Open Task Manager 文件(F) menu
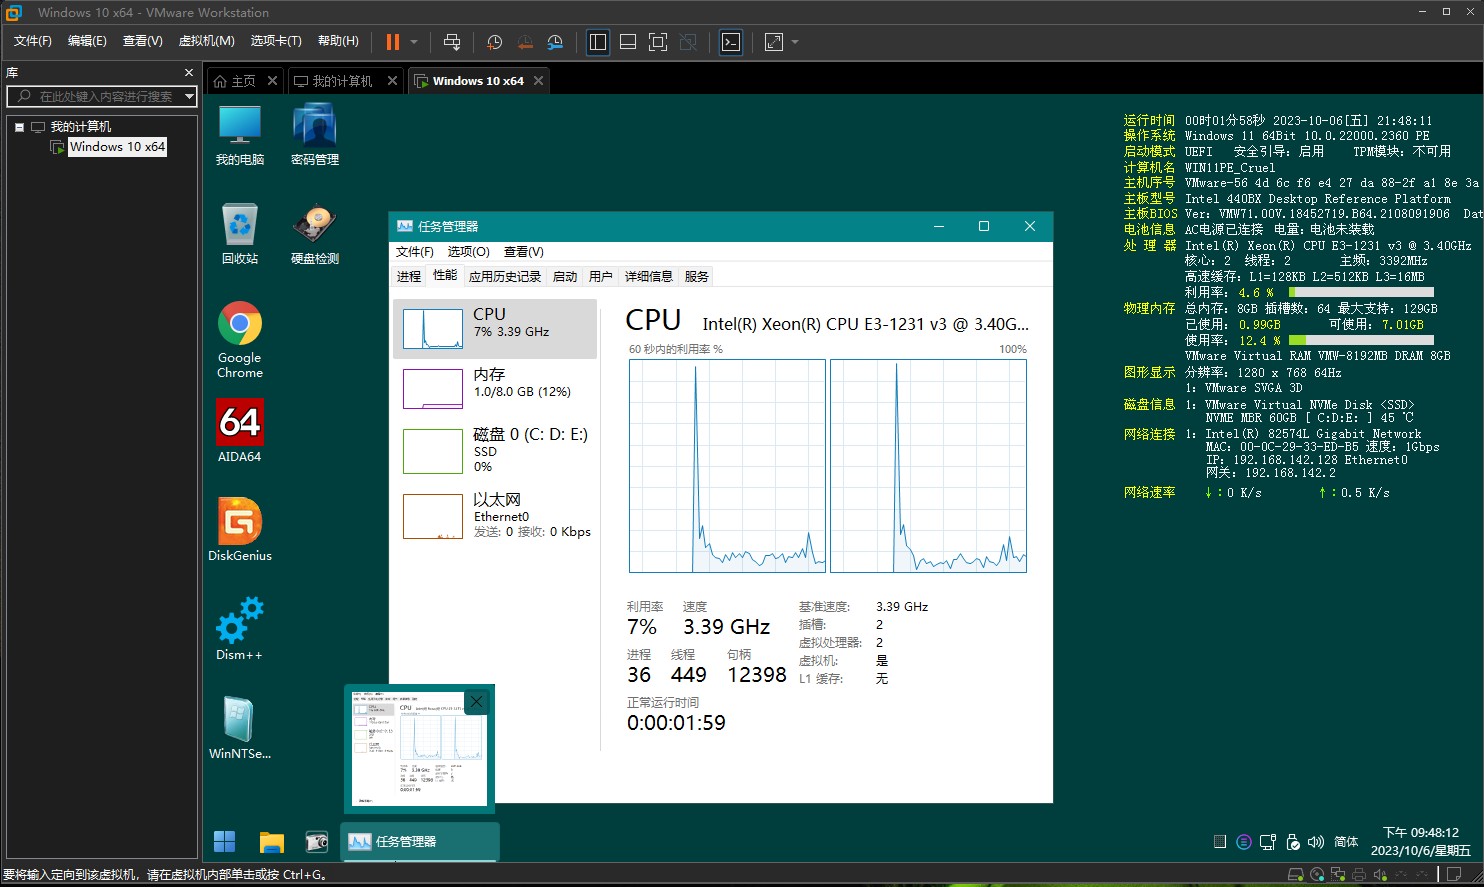The width and height of the screenshot is (1484, 887). tap(415, 252)
